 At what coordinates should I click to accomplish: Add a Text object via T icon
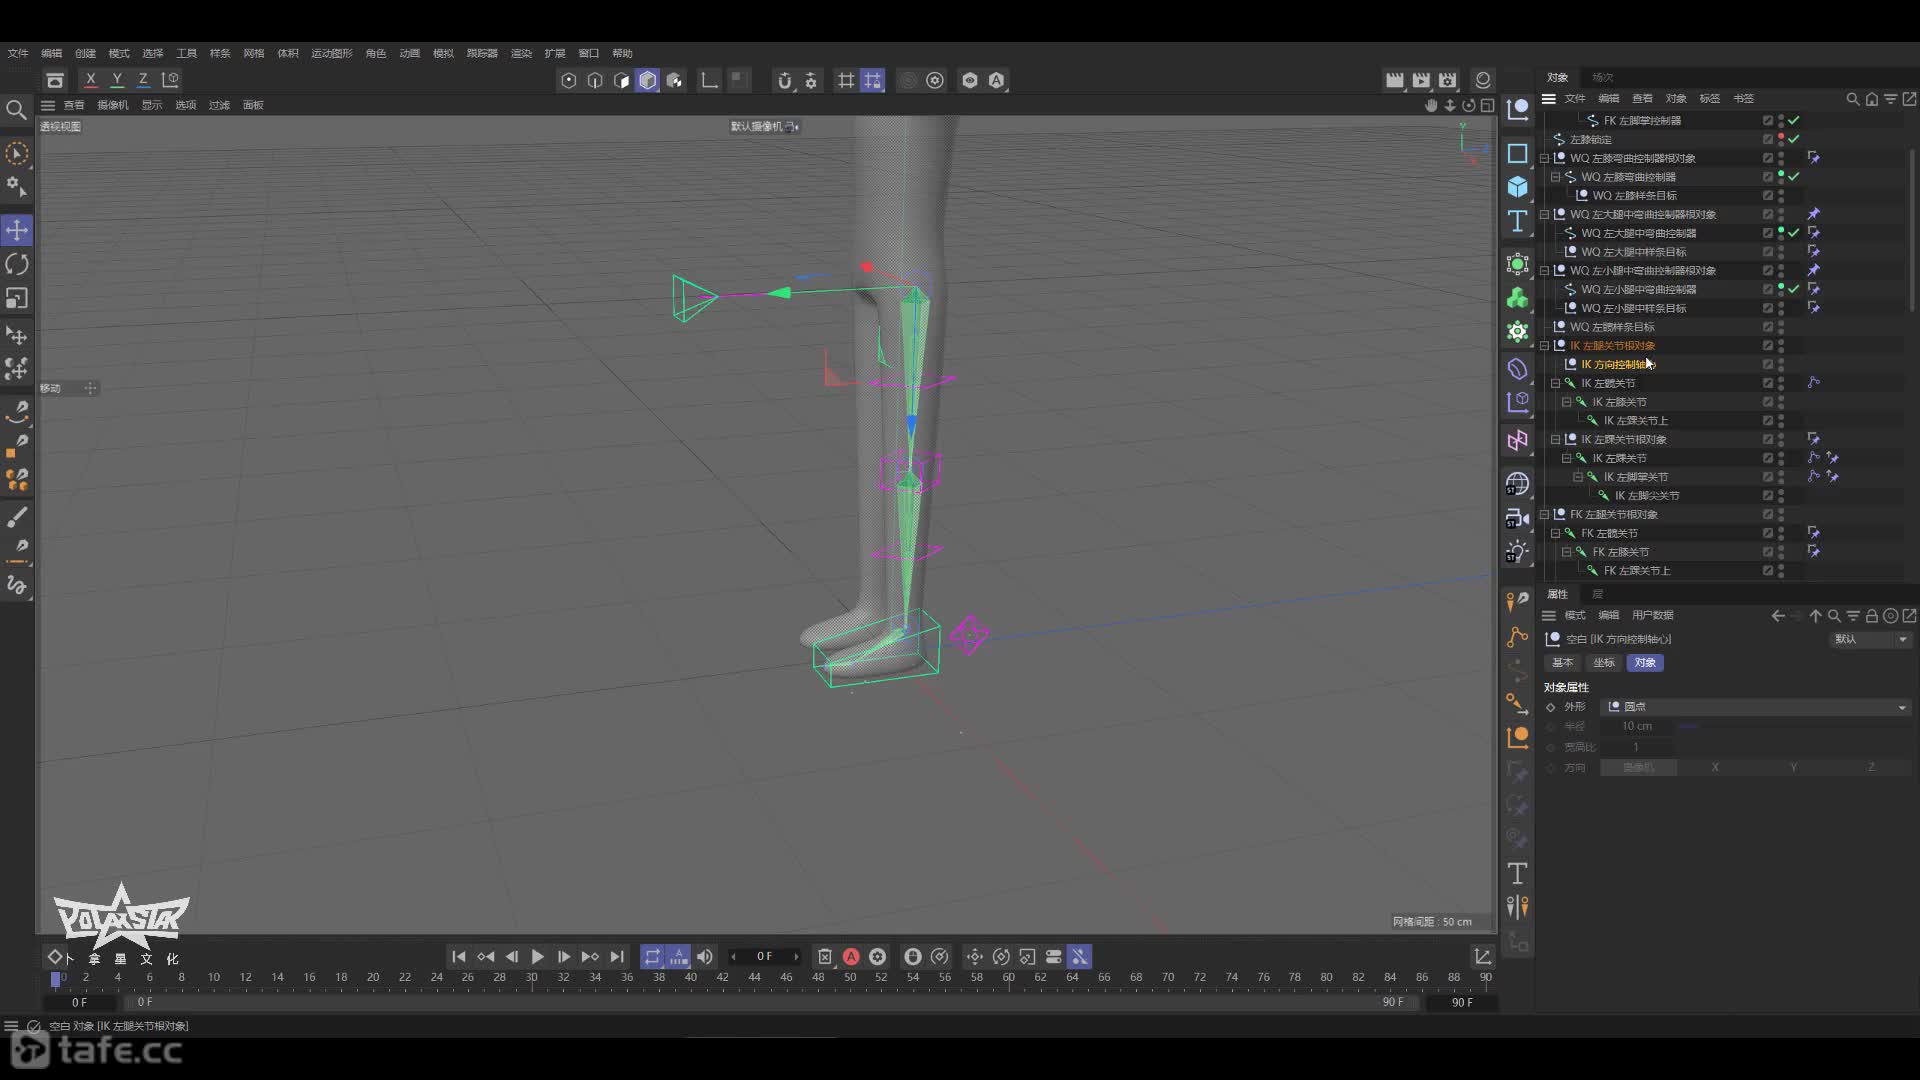click(1517, 221)
